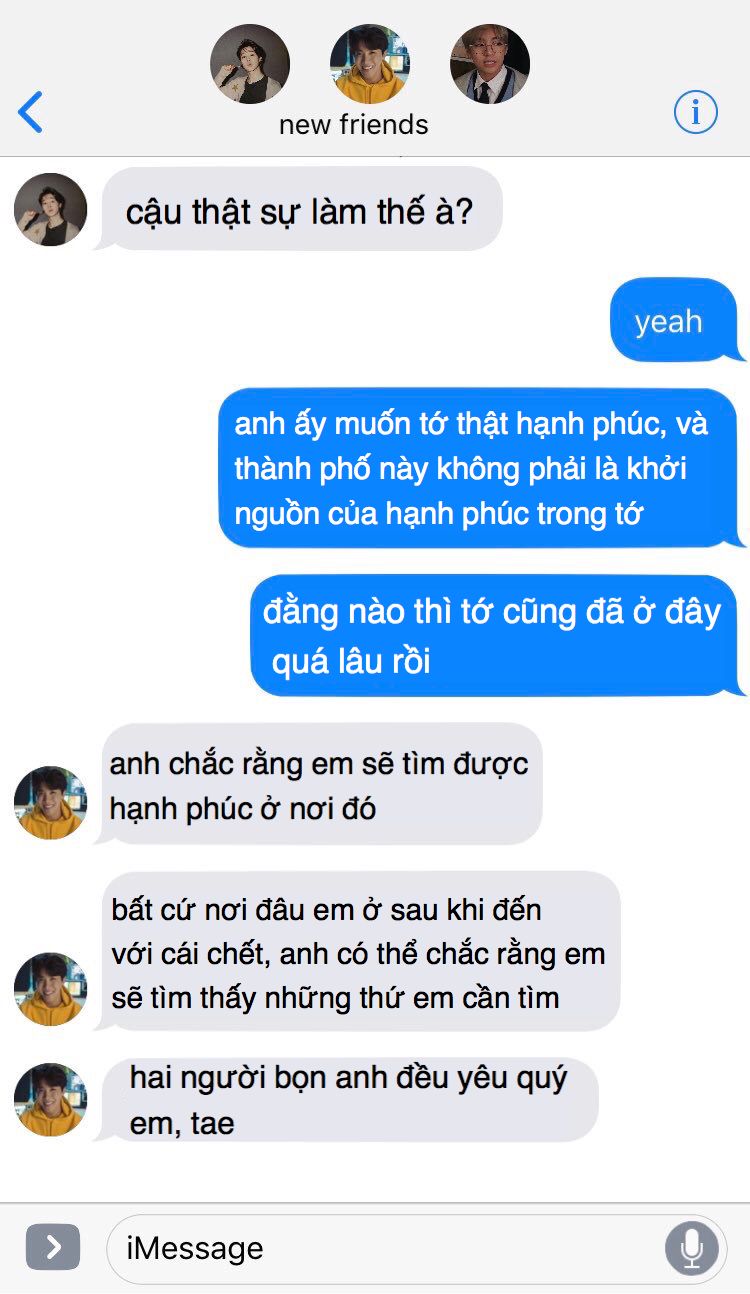Select the "đằng nào thì tớ cũng" blue bubble
This screenshot has width=750, height=1294.
pyautogui.click(x=497, y=635)
